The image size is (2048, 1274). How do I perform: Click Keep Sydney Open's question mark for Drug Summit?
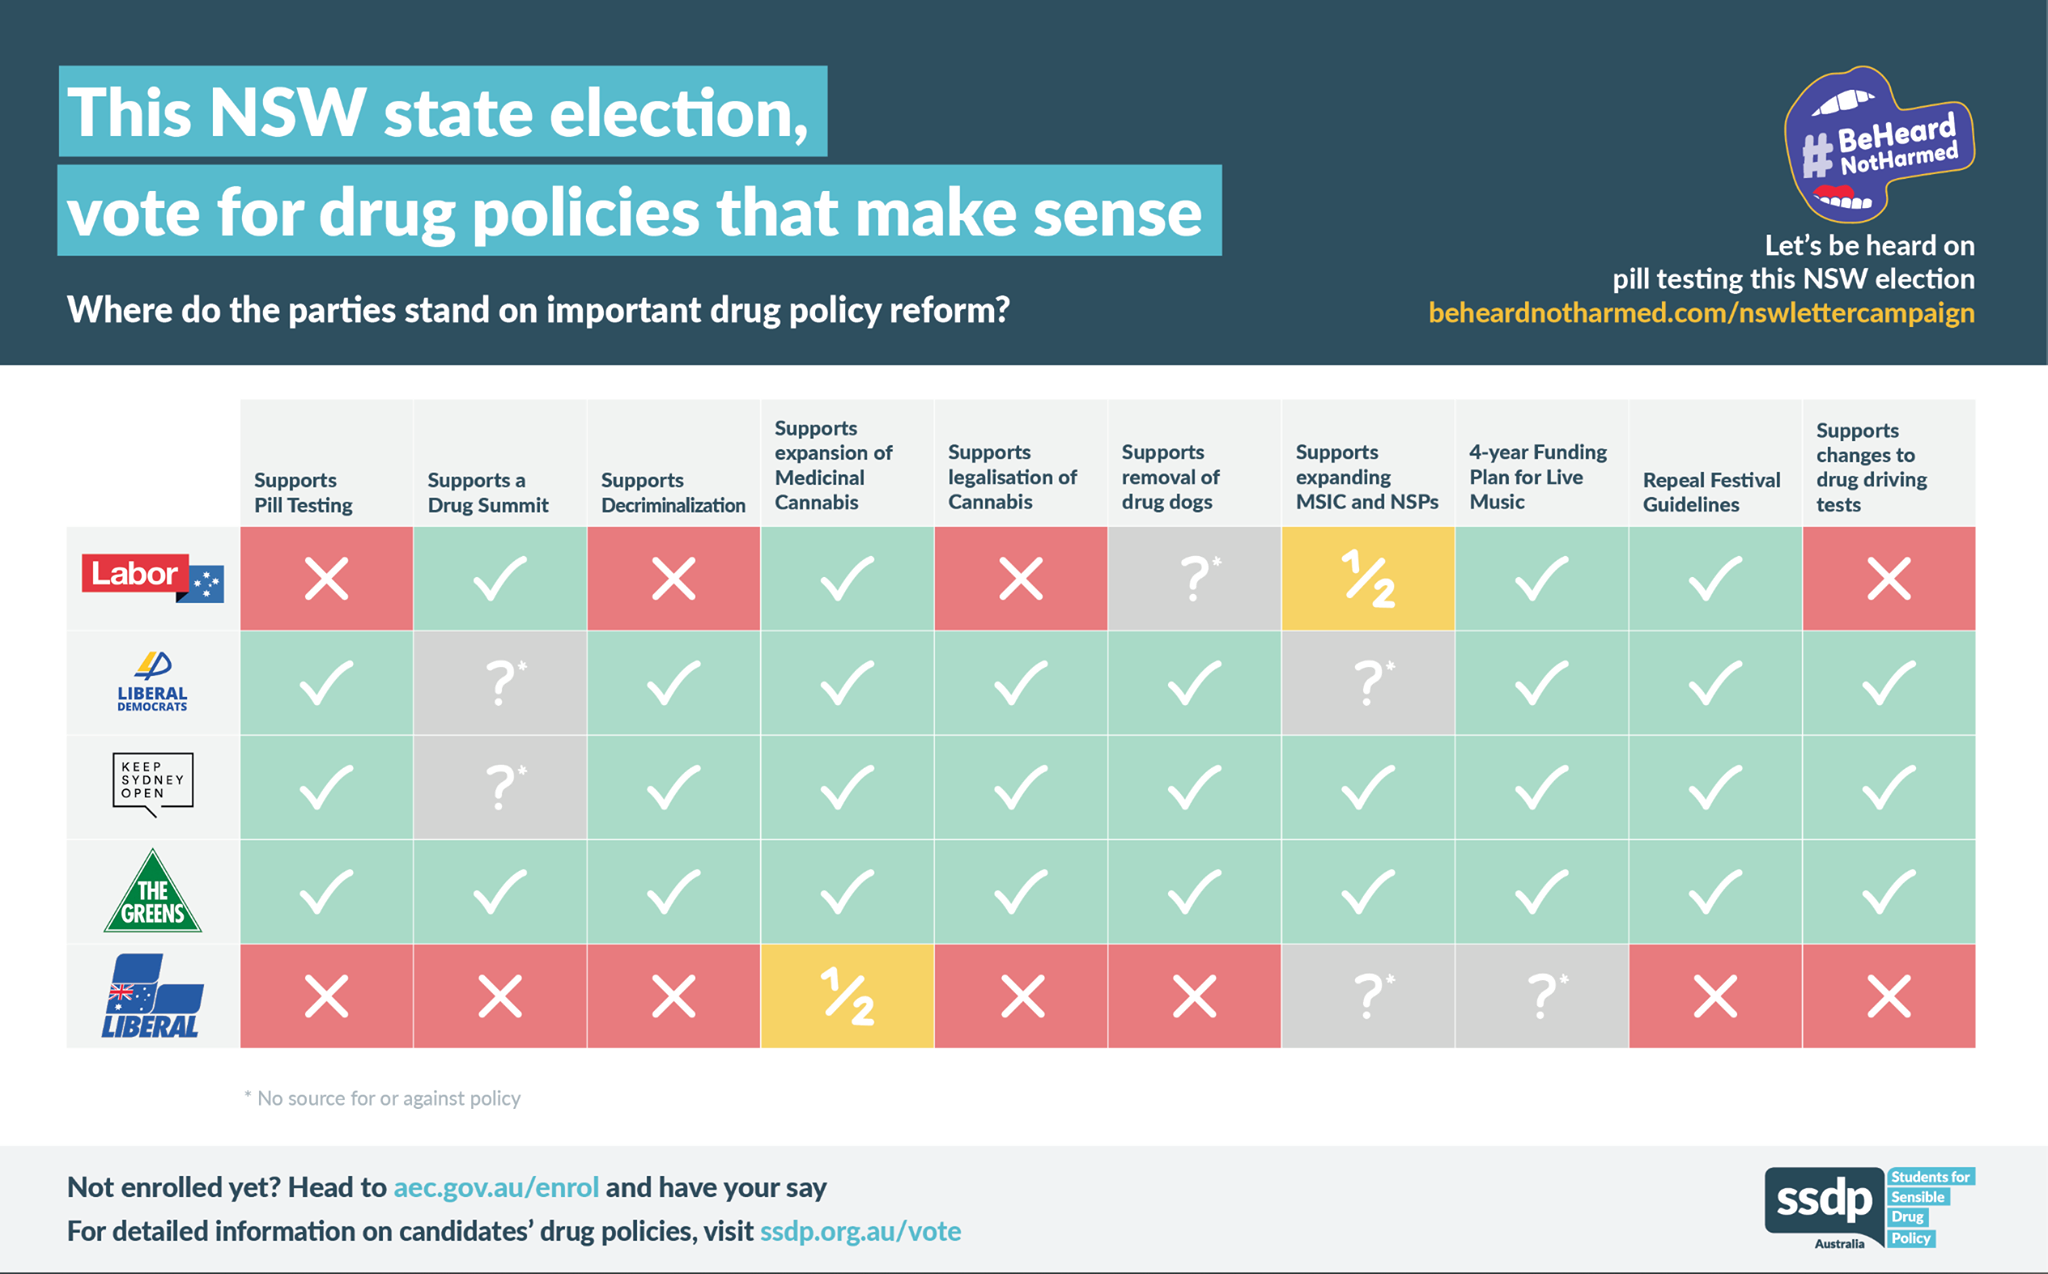(x=499, y=787)
